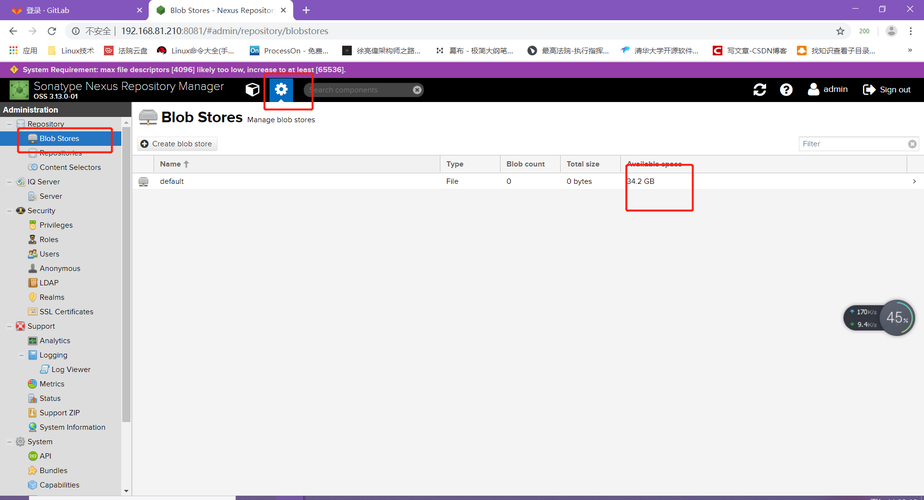The image size is (924, 500).
Task: Open Metrics under Support
Action: (51, 384)
